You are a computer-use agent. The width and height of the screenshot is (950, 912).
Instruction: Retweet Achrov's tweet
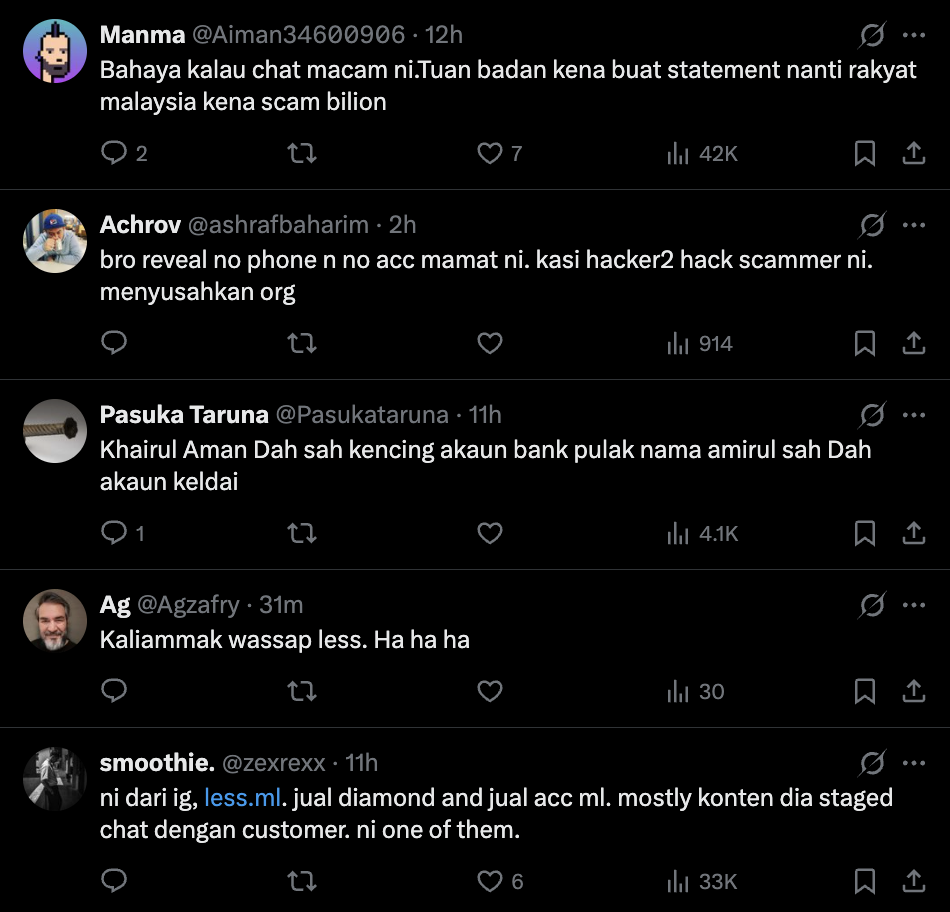coord(301,344)
